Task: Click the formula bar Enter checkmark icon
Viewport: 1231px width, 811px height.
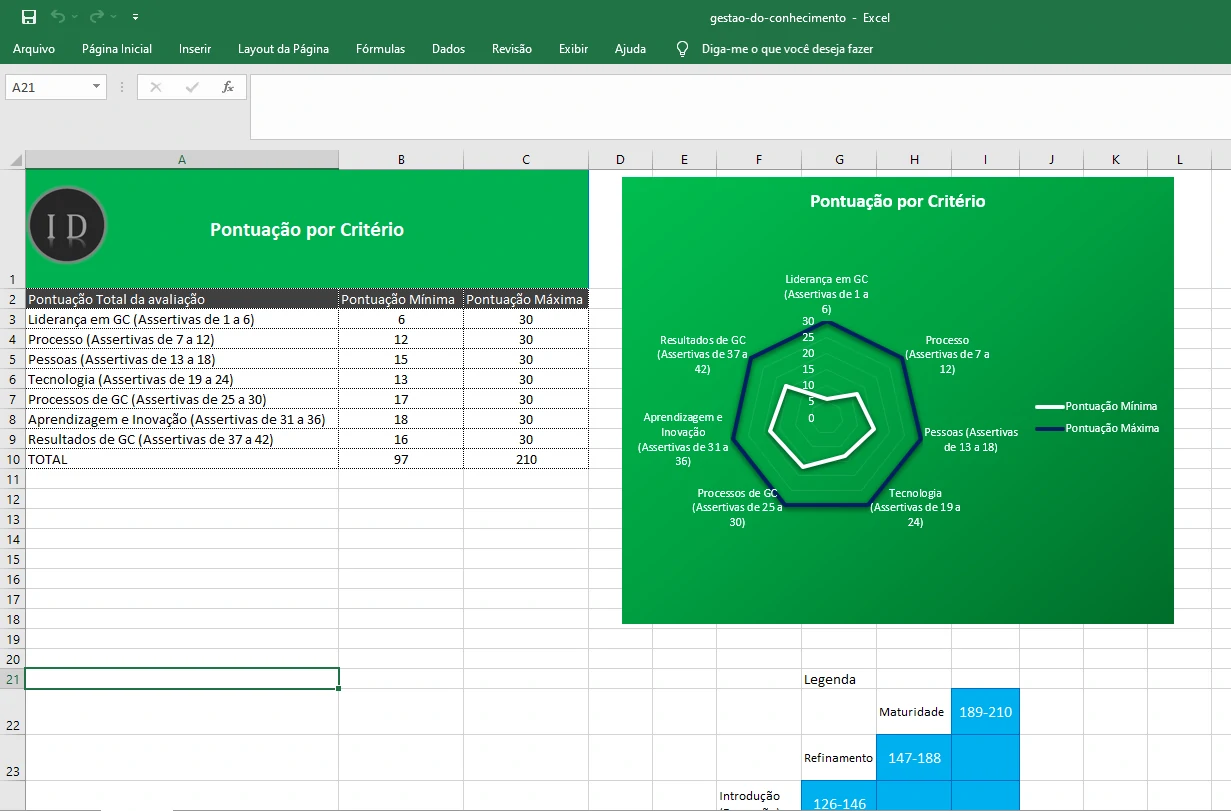Action: pyautogui.click(x=192, y=87)
